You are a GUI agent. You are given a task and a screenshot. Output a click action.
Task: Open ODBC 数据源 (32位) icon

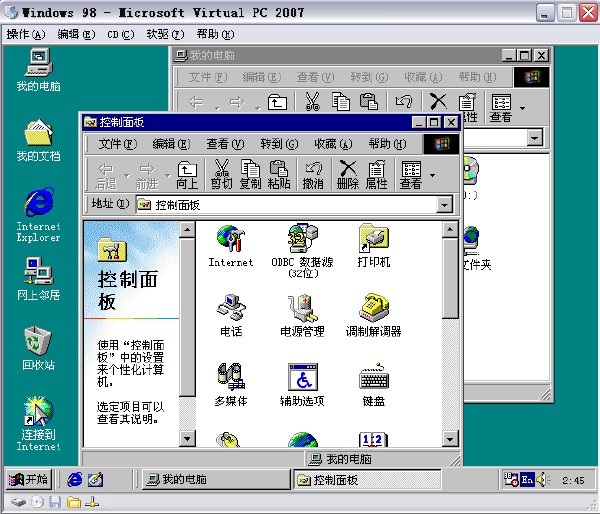(x=302, y=251)
